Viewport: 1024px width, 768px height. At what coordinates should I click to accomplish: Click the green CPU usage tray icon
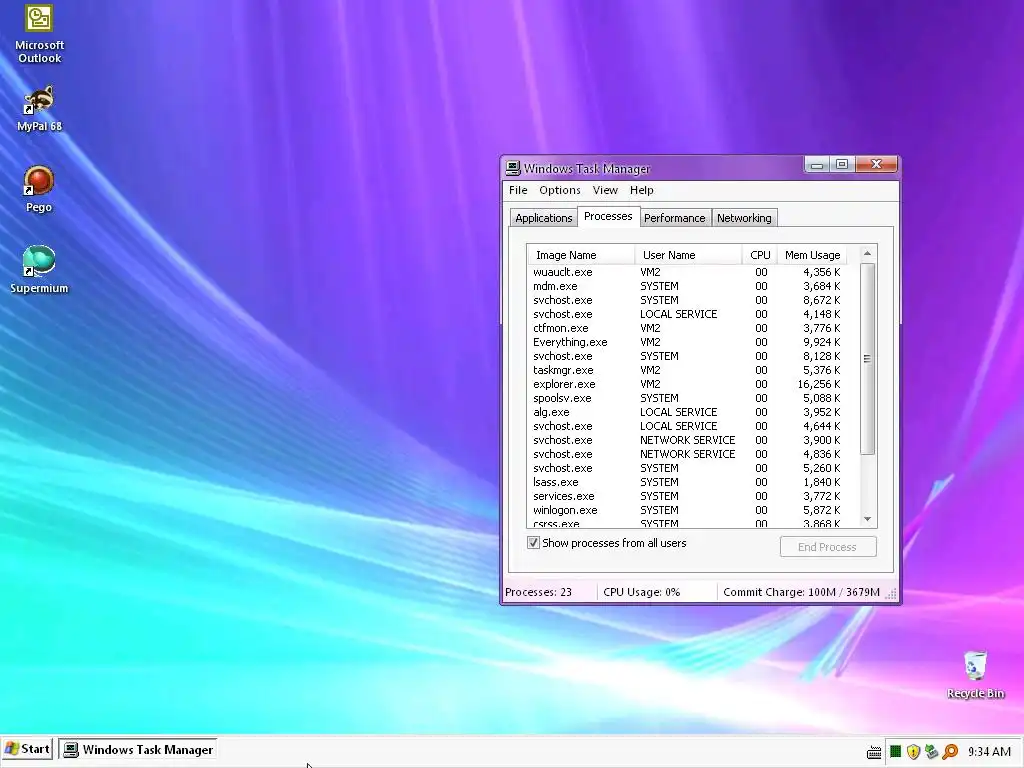pos(895,752)
